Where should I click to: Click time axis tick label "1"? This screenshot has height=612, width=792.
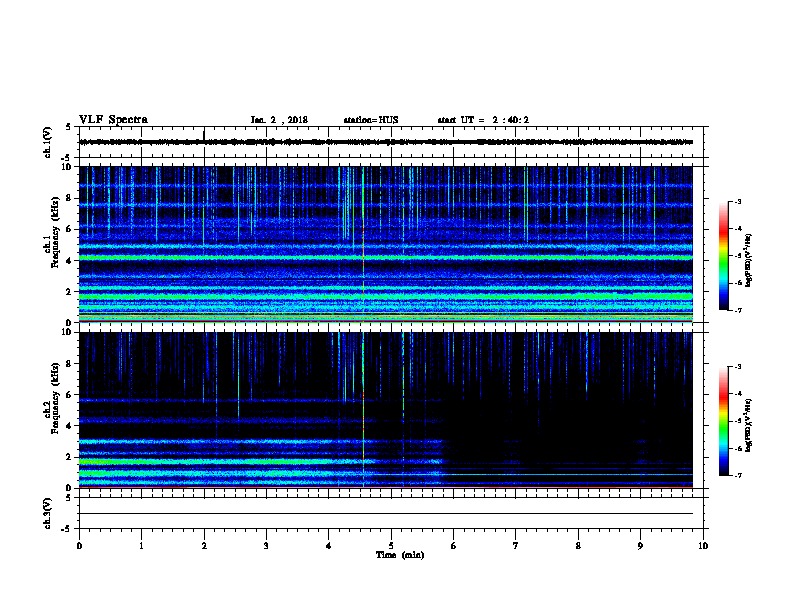pyautogui.click(x=141, y=546)
